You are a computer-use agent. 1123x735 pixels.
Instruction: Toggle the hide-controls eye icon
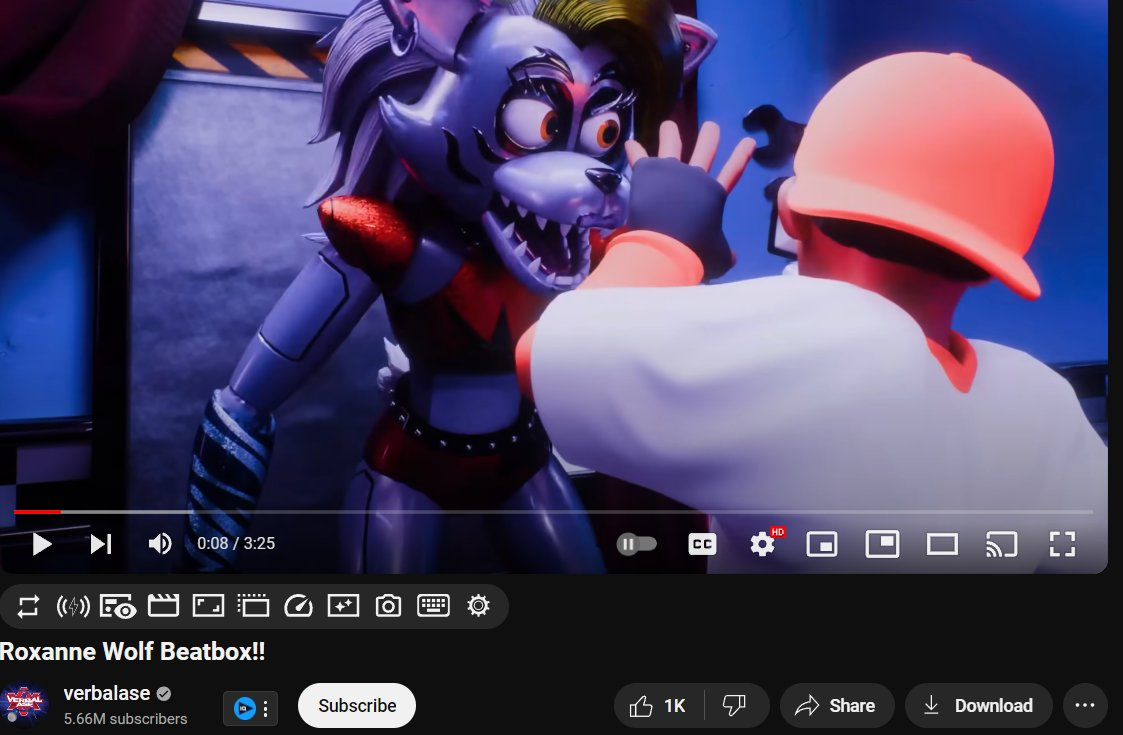118,607
